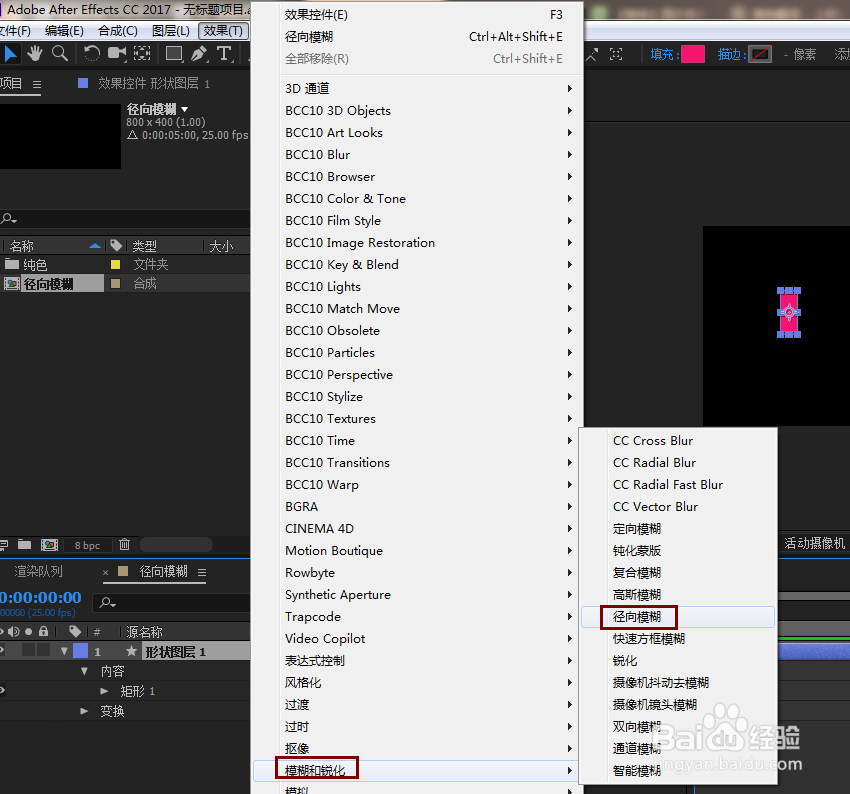
Task: Select the Type text tool
Action: pos(224,54)
